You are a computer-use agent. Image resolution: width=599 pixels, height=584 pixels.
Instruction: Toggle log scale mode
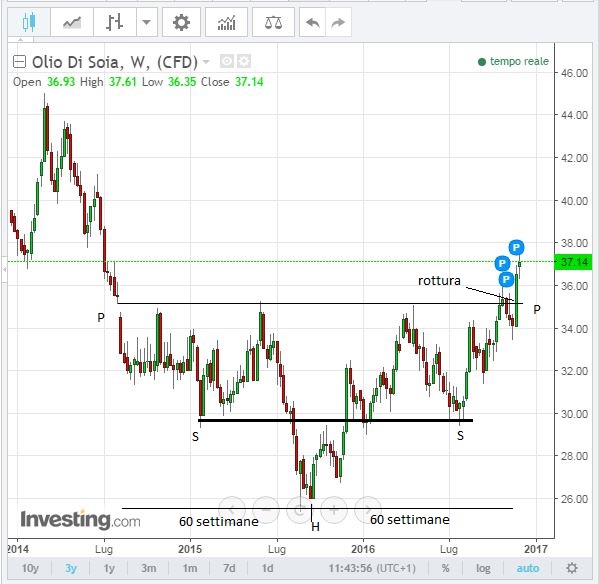pos(483,568)
